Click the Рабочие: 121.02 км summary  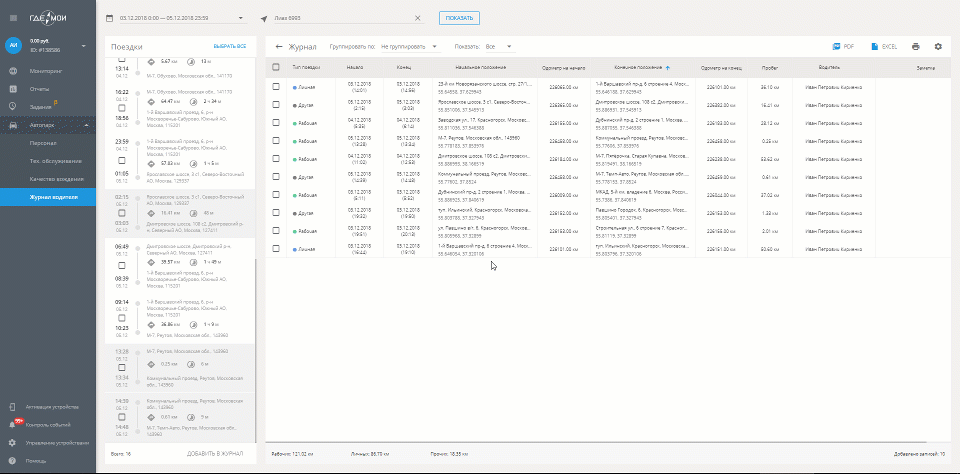pos(292,454)
